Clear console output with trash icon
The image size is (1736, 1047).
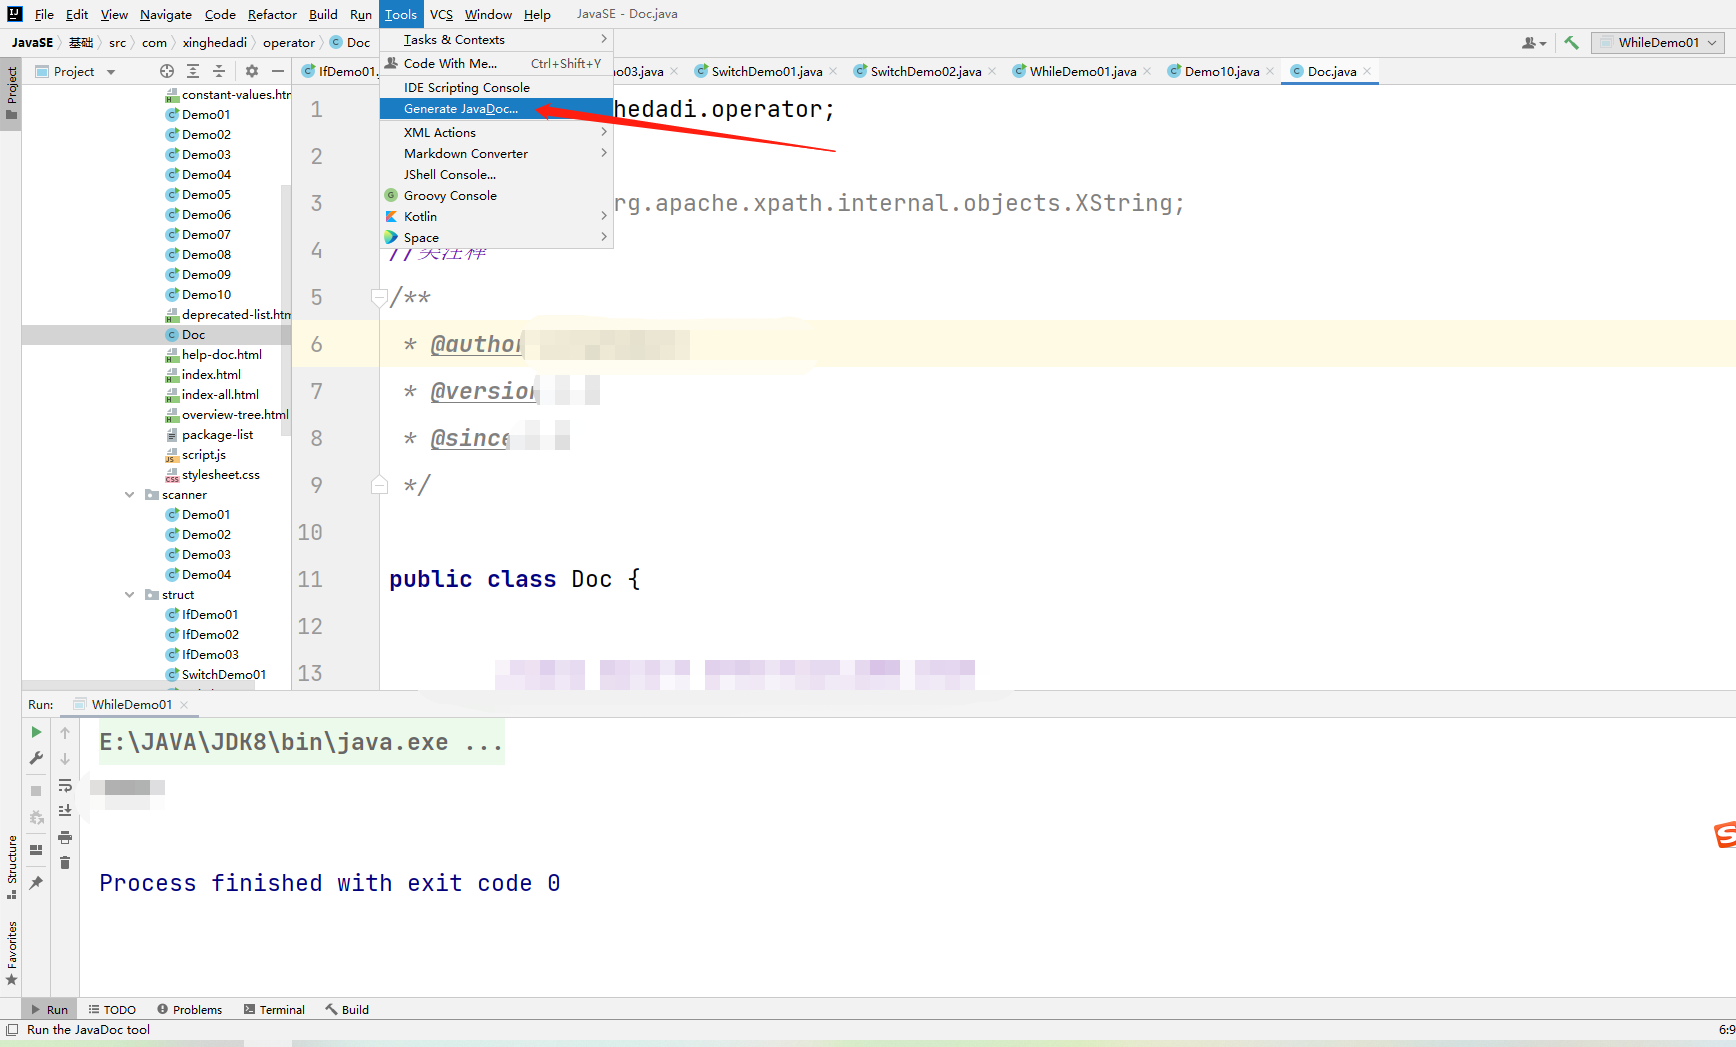pos(65,863)
